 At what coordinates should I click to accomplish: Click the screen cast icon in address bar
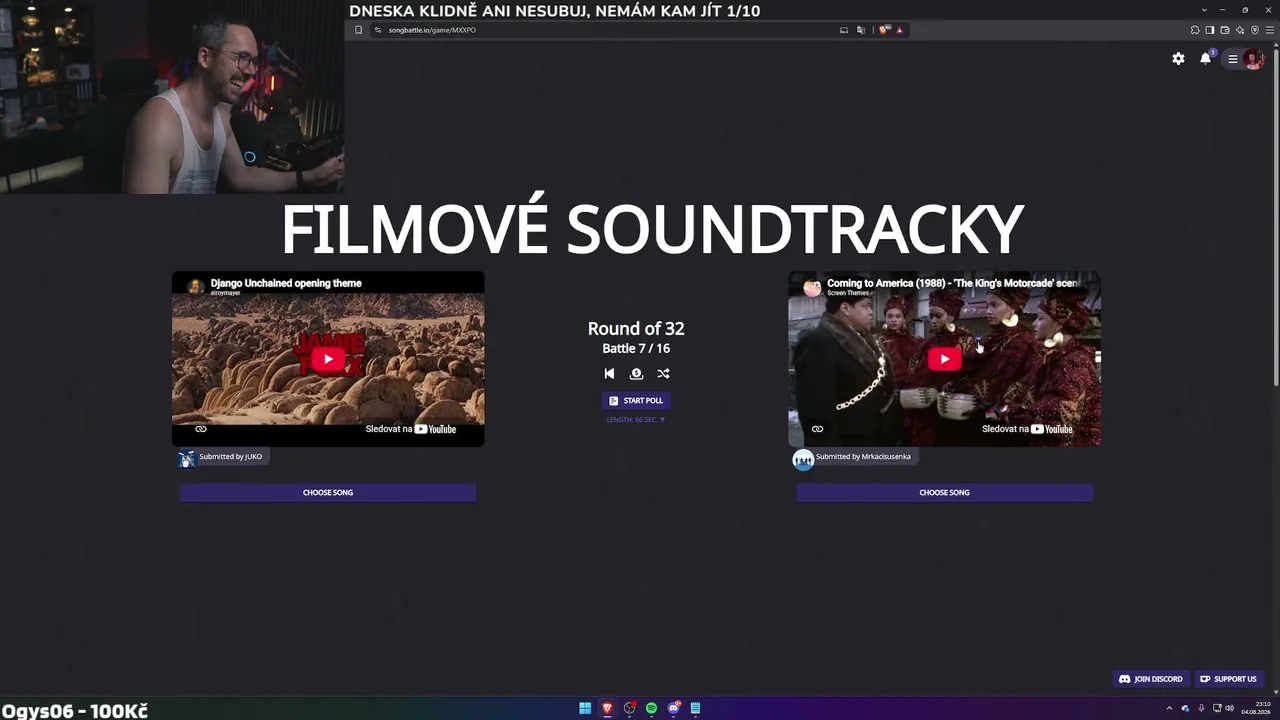pos(844,30)
